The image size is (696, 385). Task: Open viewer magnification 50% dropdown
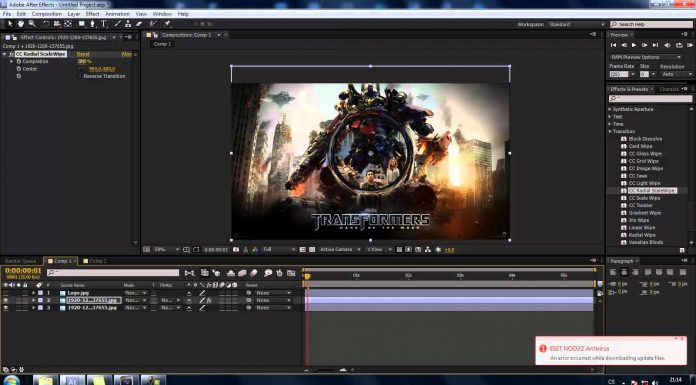[x=166, y=250]
